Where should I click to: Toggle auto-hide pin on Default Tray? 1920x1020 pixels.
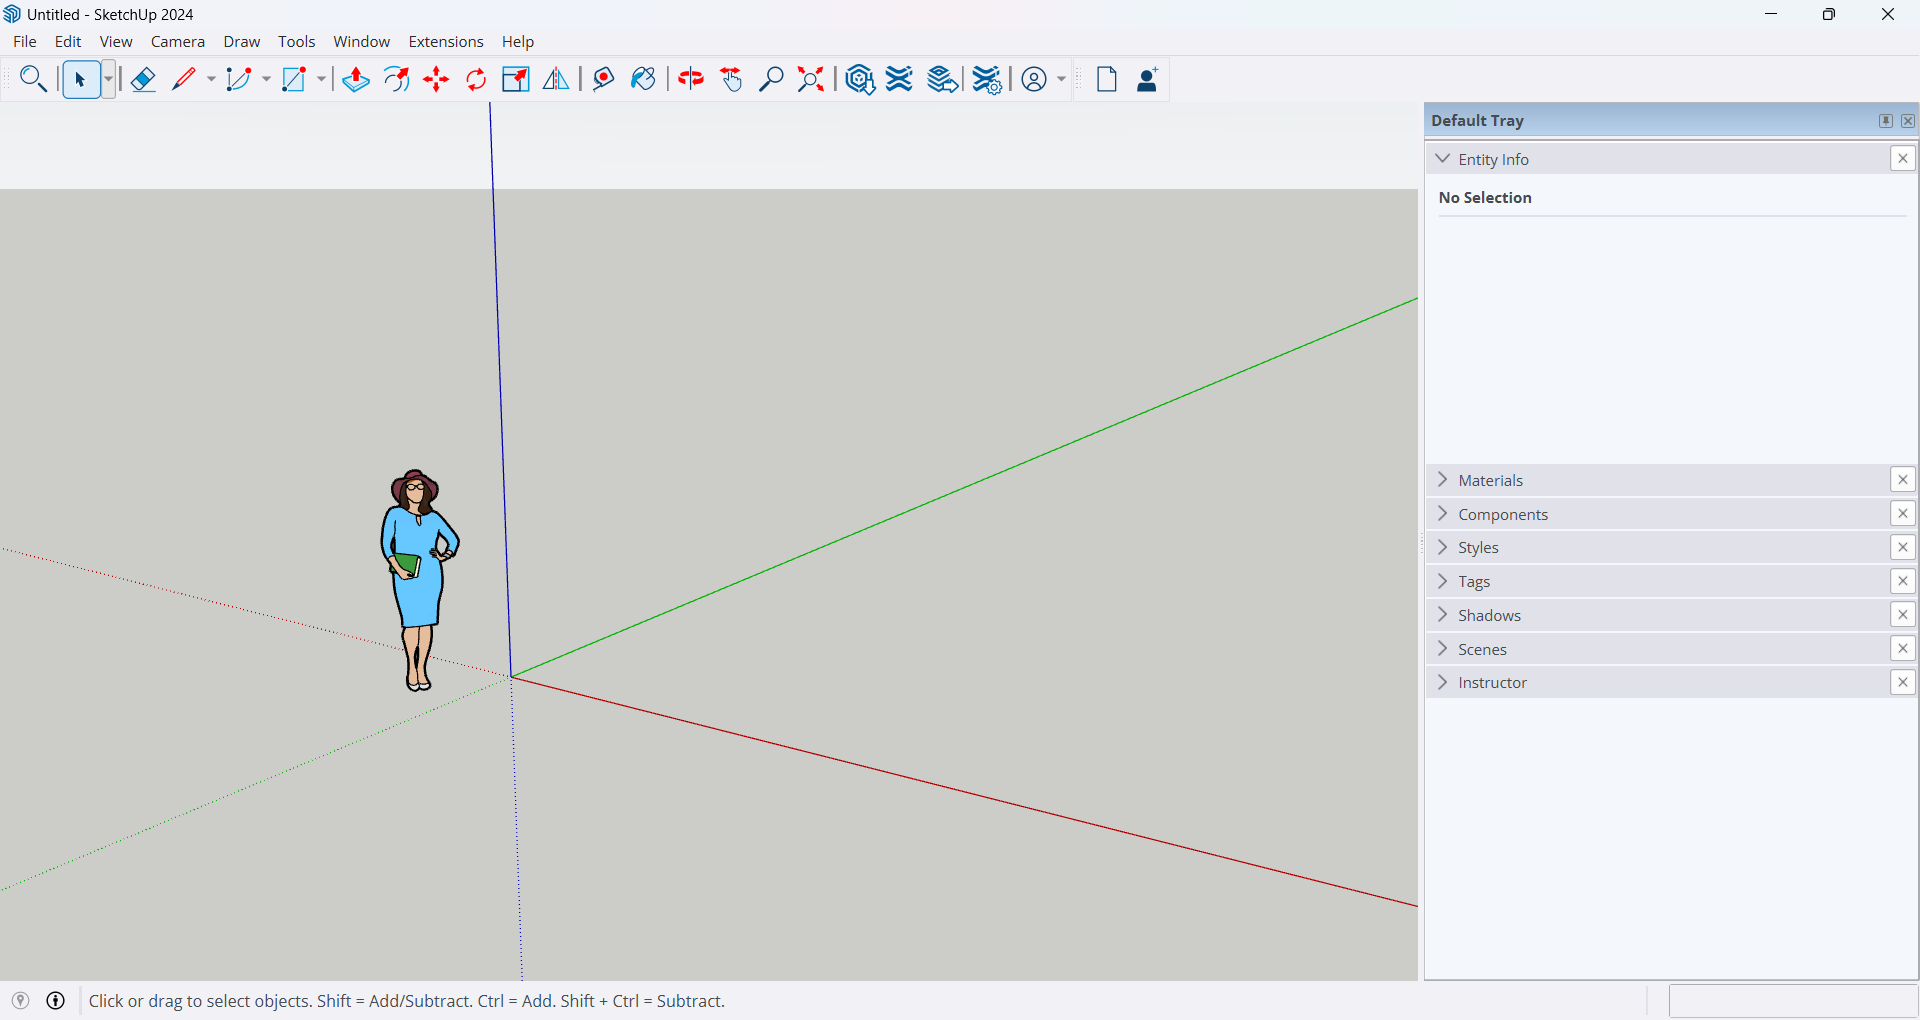tap(1885, 121)
